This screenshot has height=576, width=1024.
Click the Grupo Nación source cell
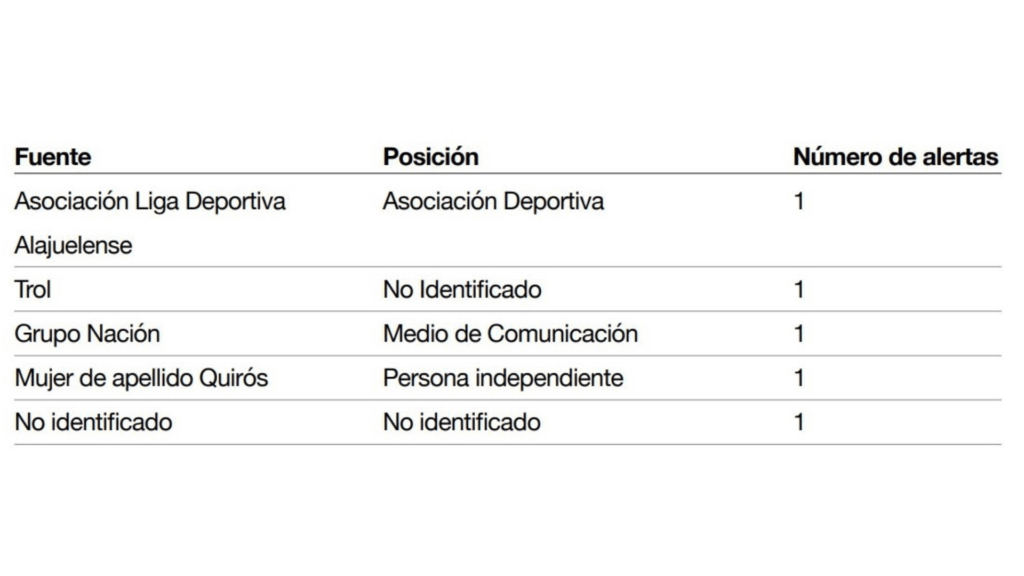87,334
